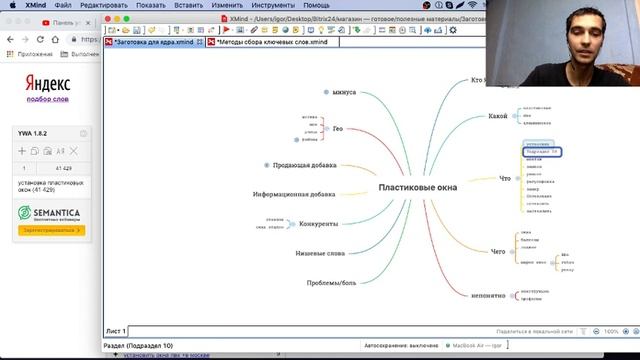Click the 100% zoom level value
Image resolution: width=640 pixels, height=360 pixels.
pos(611,331)
